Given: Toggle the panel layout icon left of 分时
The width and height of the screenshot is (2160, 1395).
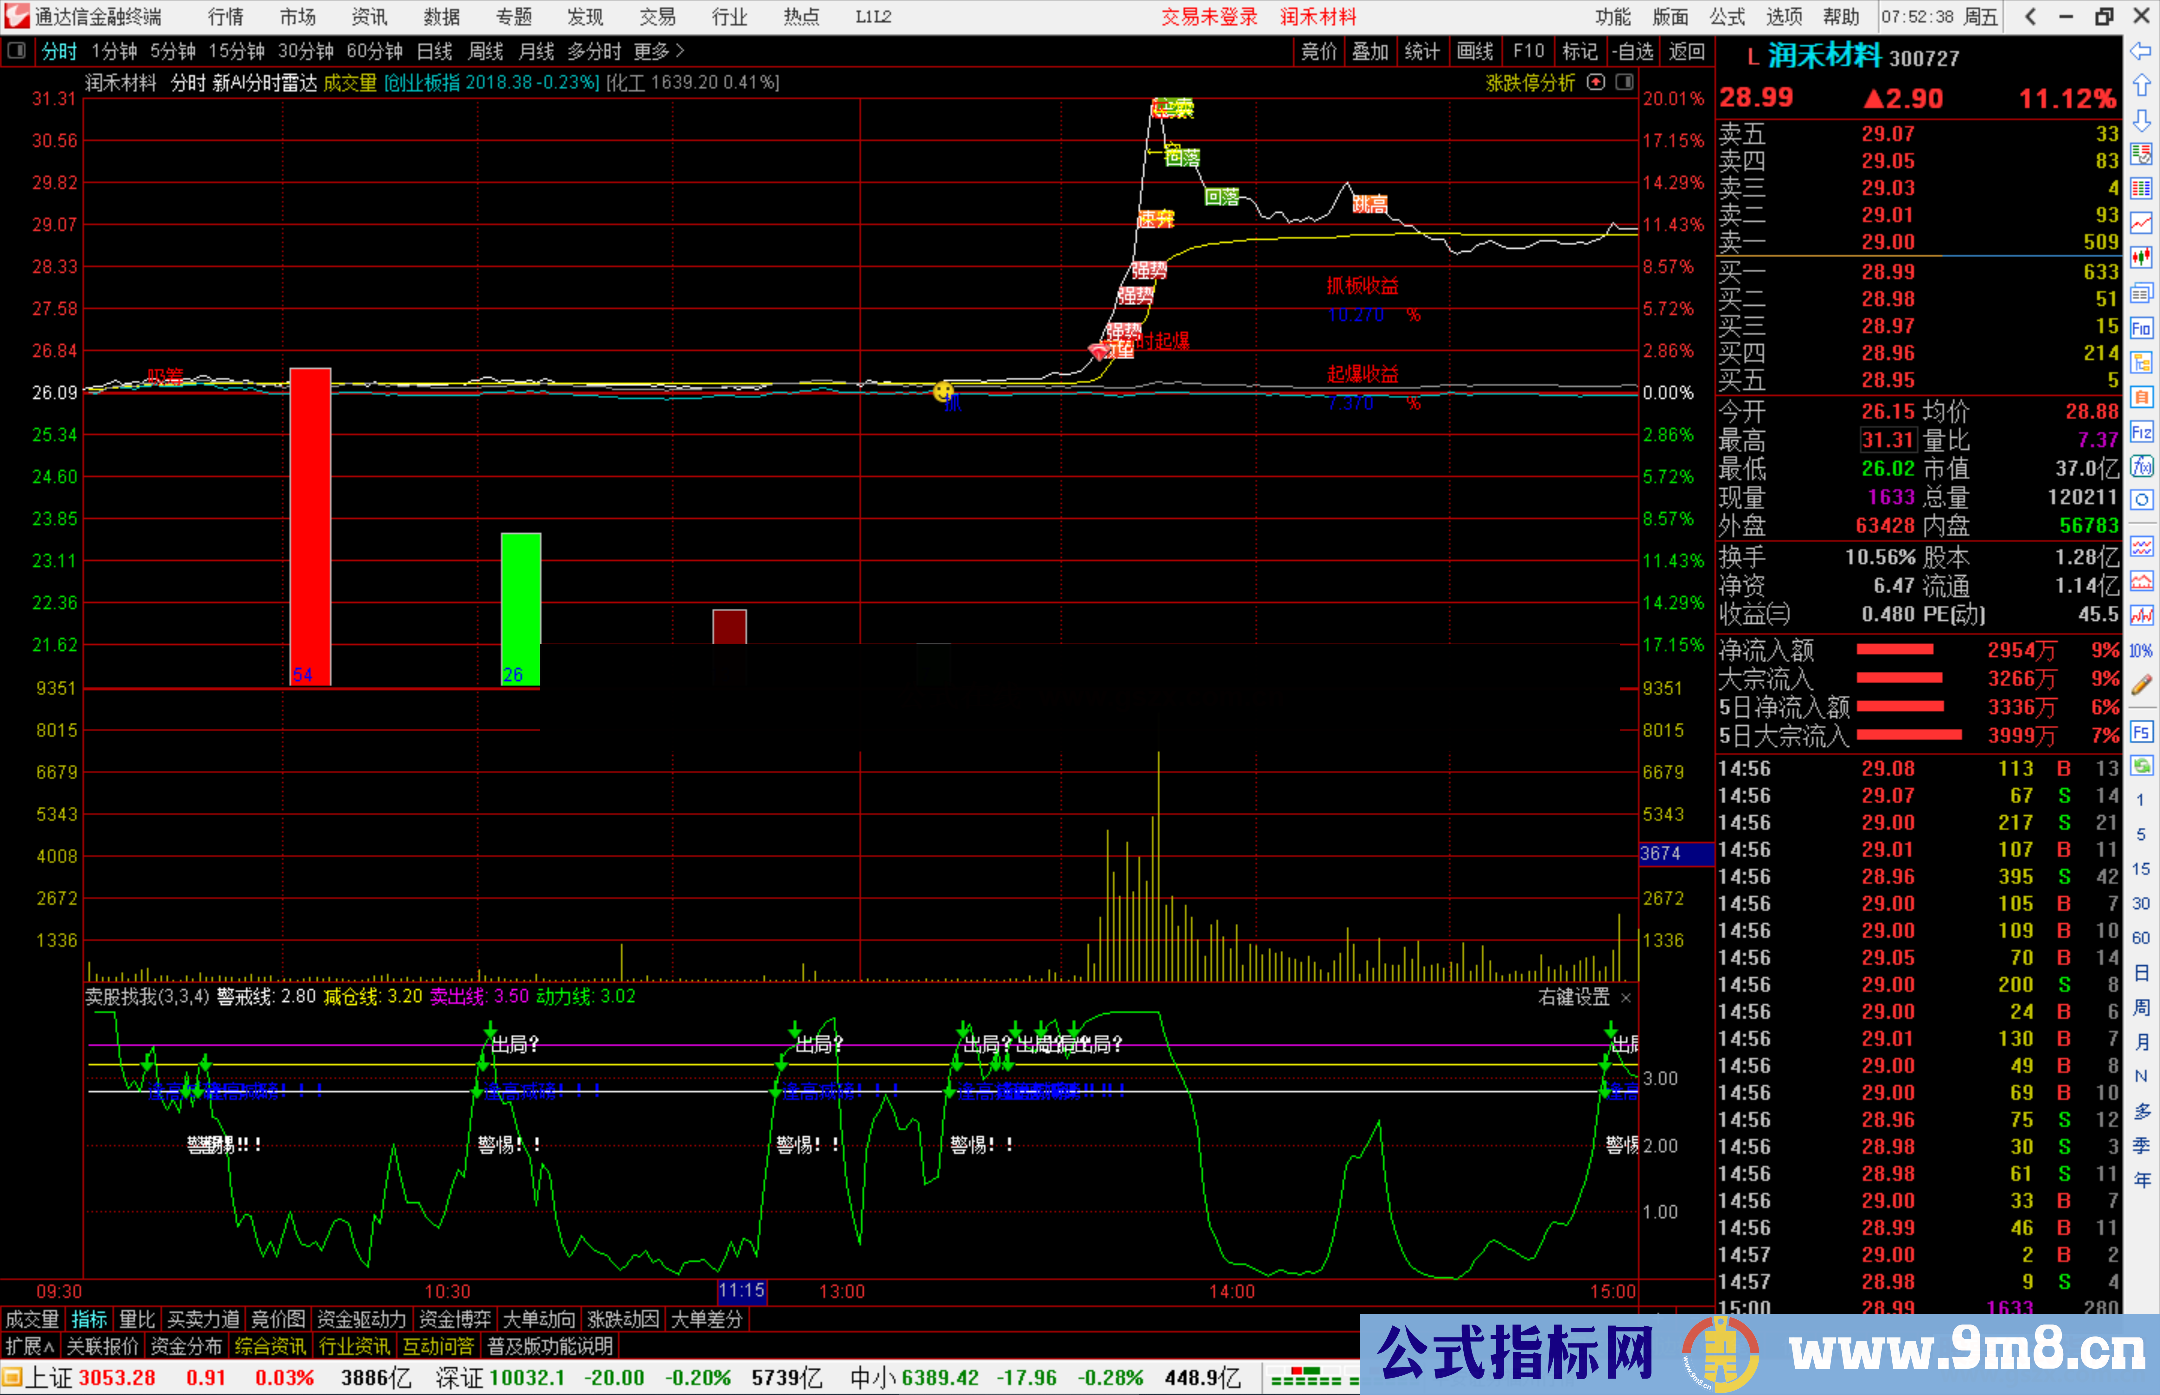Looking at the screenshot, I should (17, 50).
